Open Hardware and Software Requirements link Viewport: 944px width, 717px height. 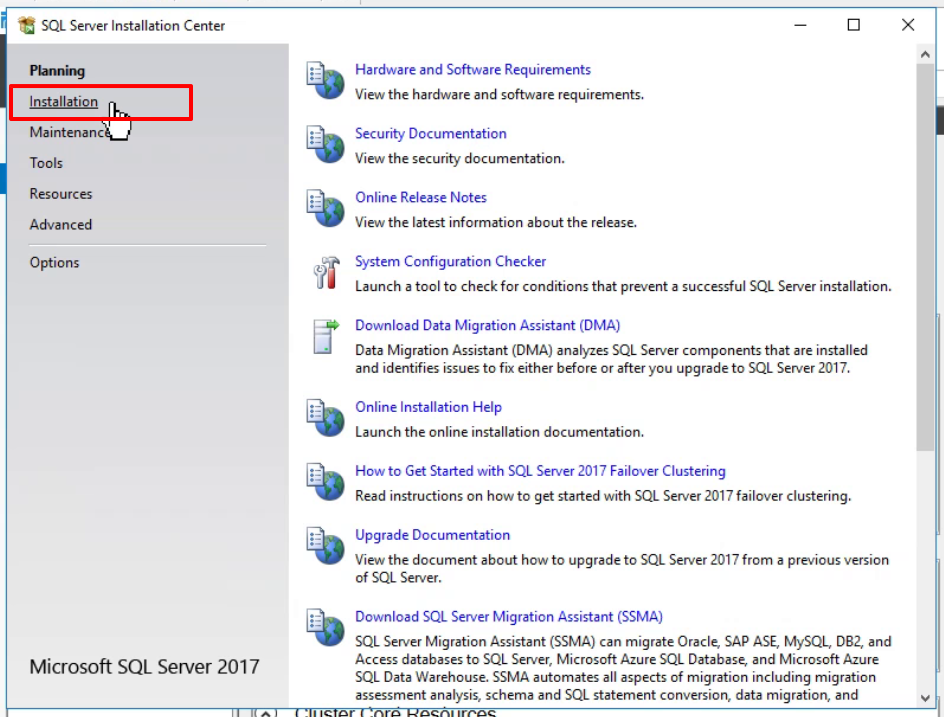[473, 69]
